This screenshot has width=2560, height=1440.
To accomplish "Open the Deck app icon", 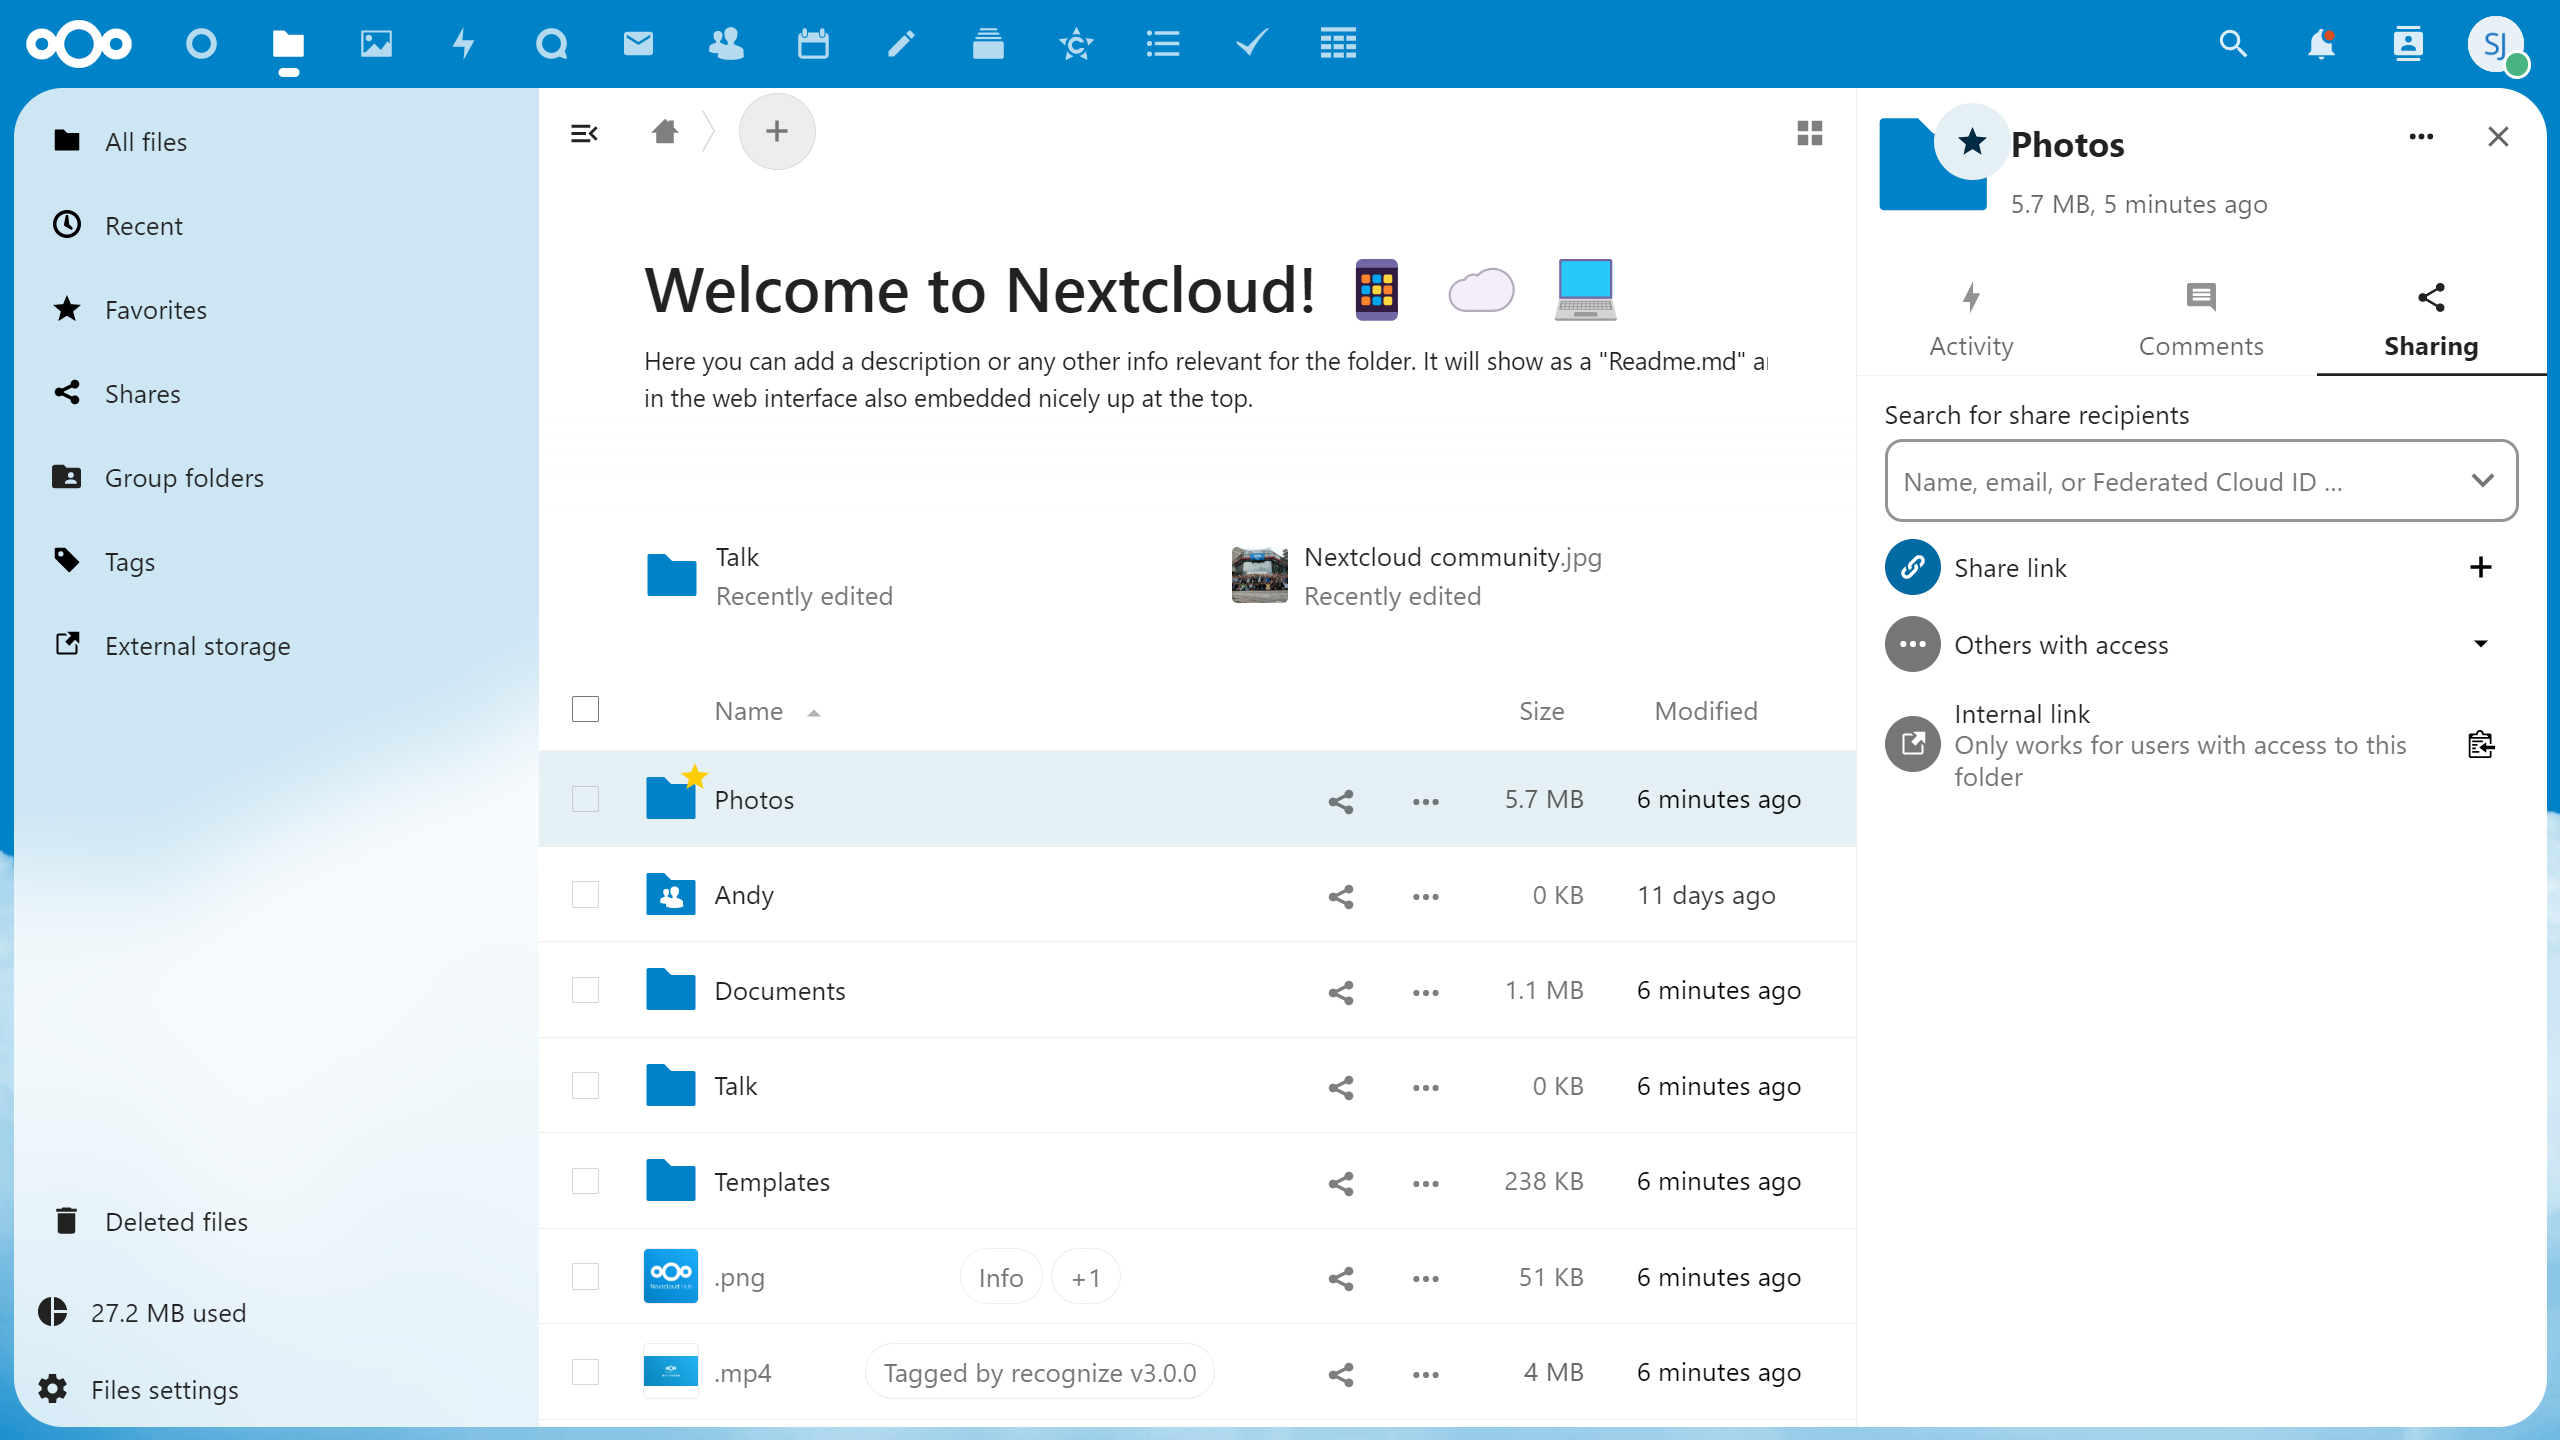I will click(988, 44).
